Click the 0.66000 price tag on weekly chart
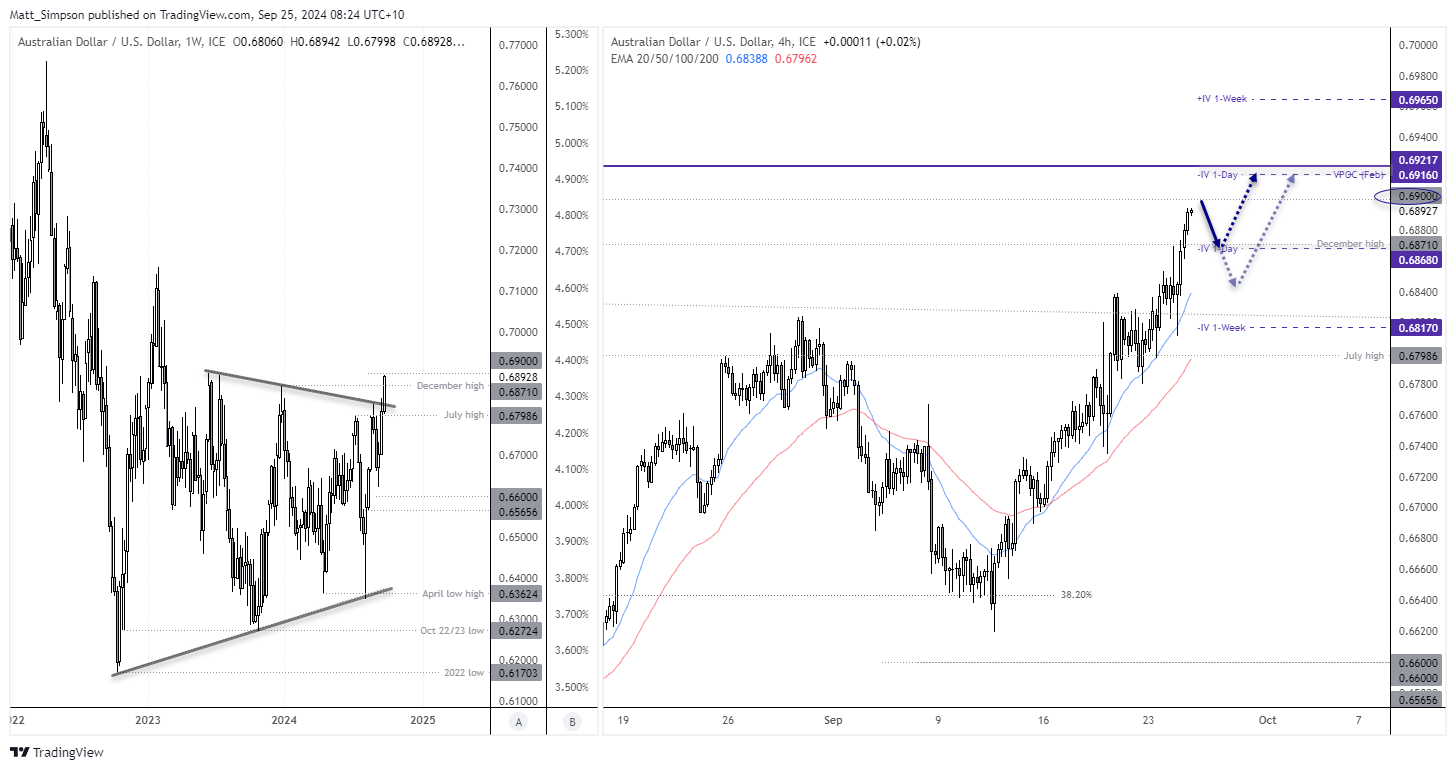 coord(515,496)
